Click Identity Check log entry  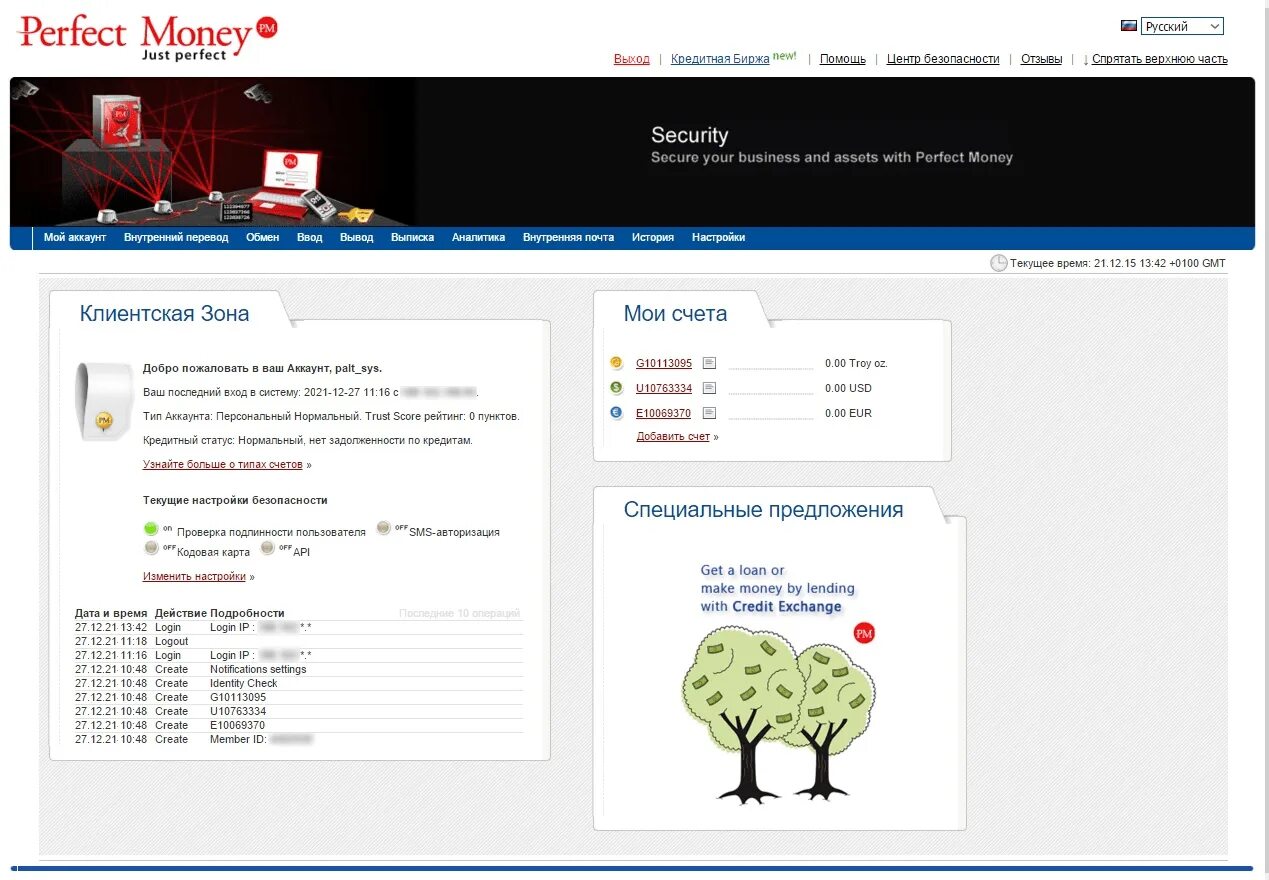[x=244, y=683]
